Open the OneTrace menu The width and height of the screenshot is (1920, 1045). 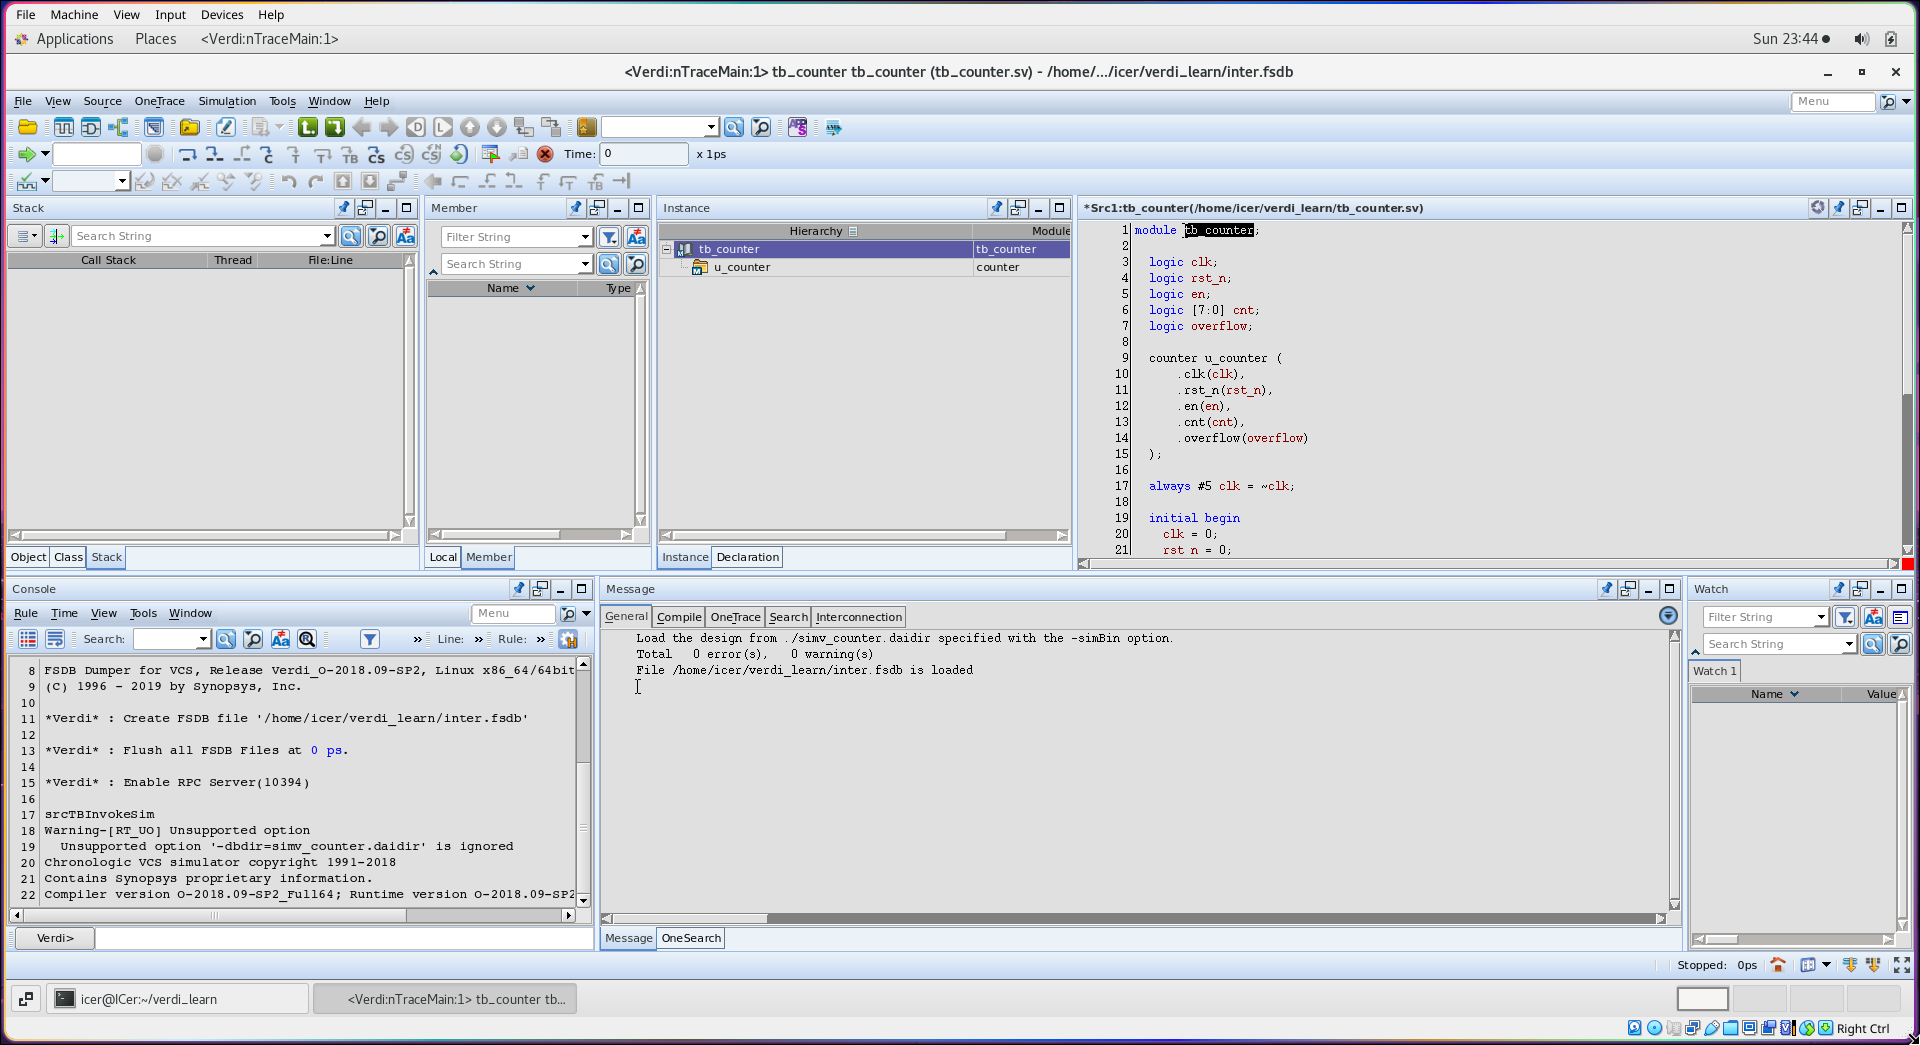tap(160, 101)
